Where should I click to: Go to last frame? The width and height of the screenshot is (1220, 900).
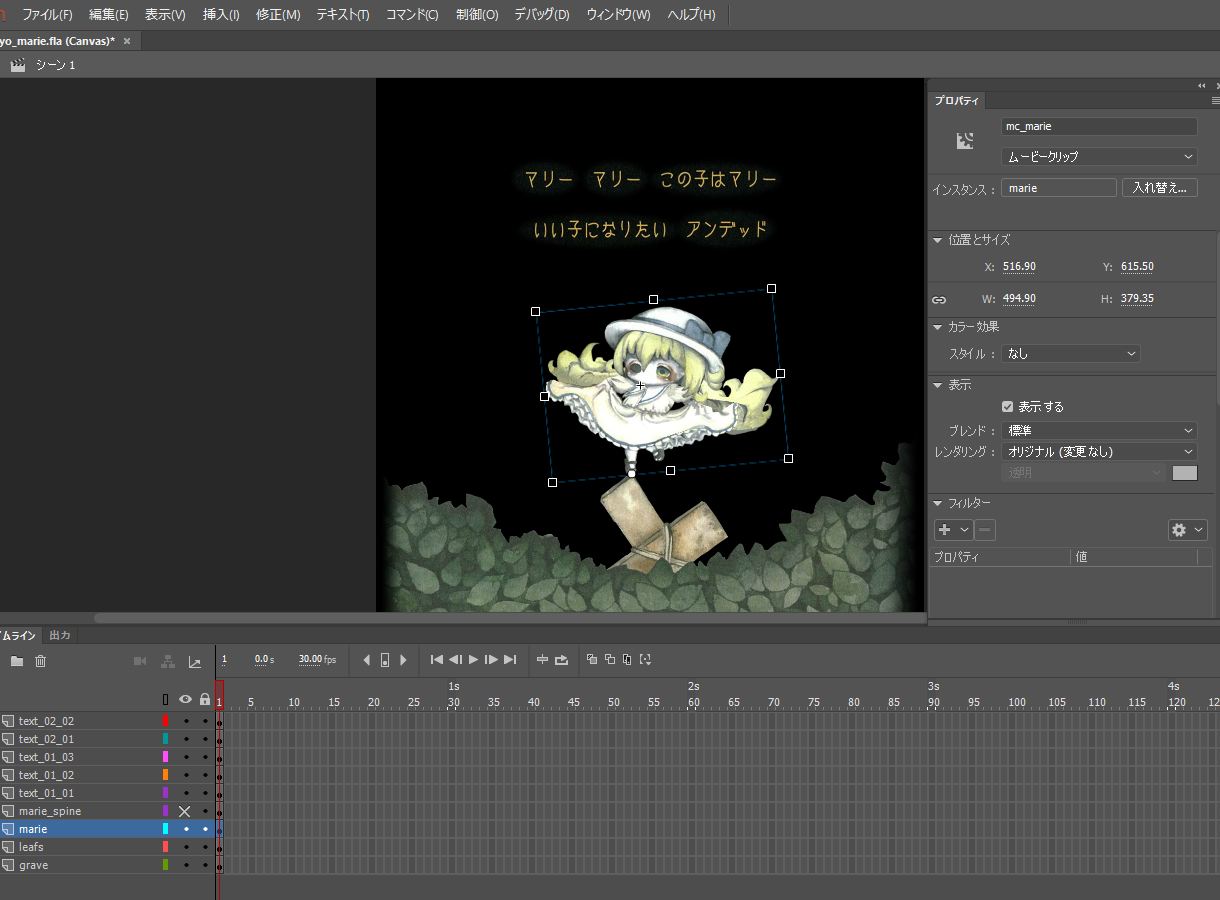point(510,660)
